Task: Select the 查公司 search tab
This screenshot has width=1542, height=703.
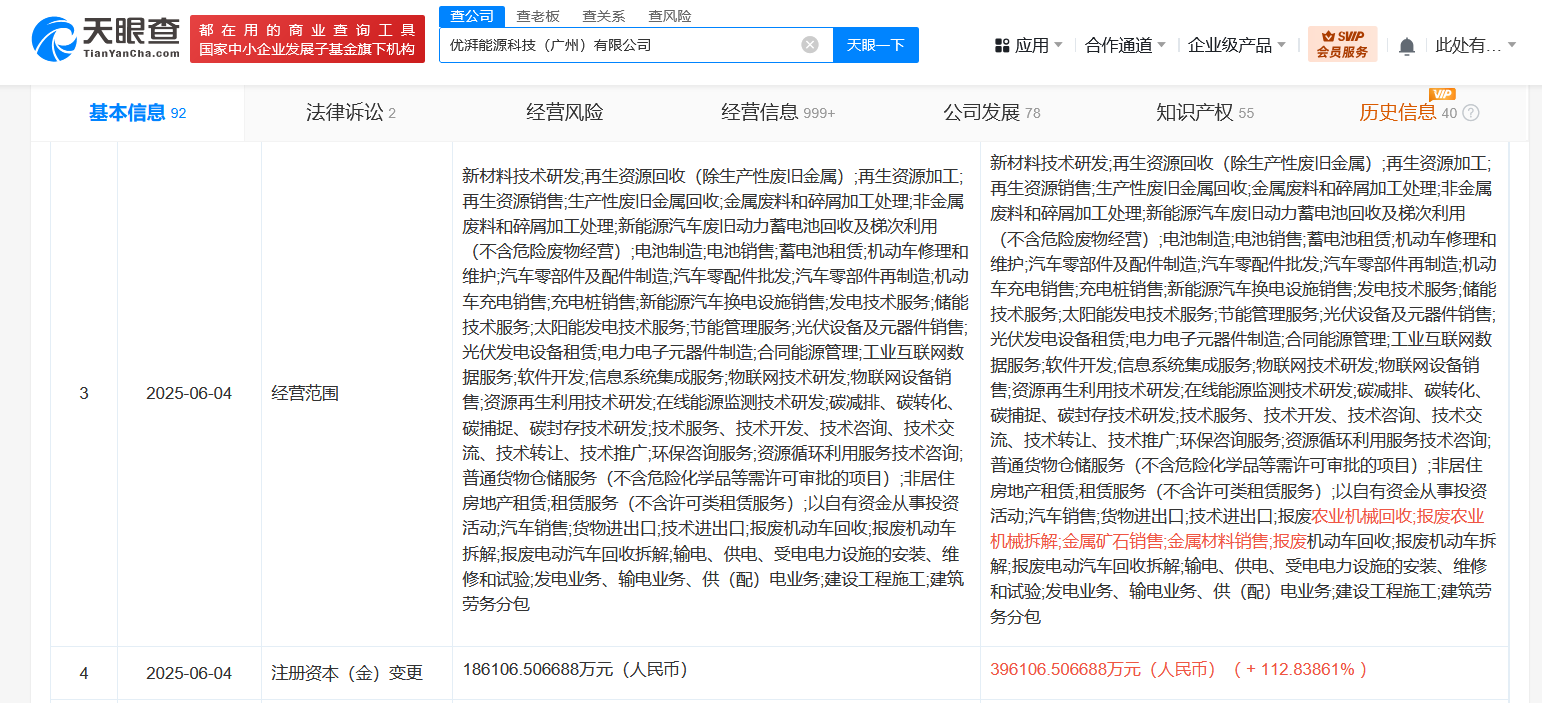Action: click(x=472, y=16)
